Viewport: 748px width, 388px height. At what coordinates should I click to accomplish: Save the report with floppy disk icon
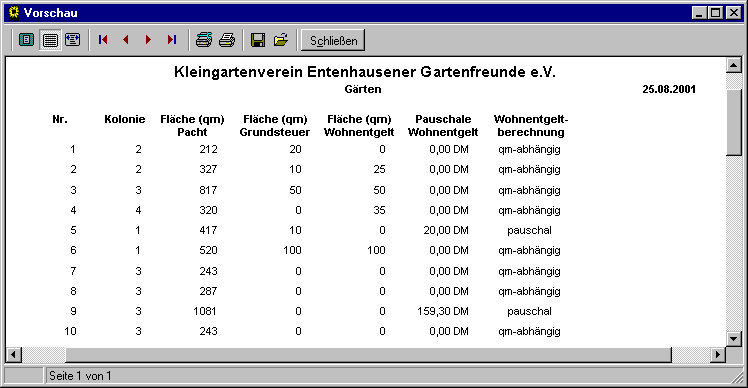[x=258, y=40]
